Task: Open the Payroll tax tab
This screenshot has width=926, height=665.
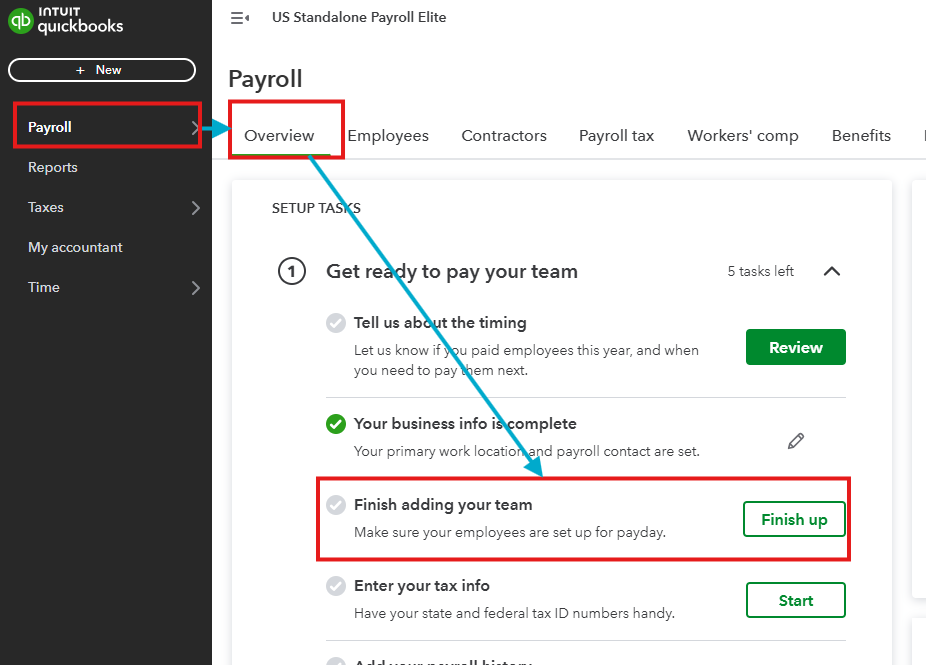Action: click(x=616, y=135)
